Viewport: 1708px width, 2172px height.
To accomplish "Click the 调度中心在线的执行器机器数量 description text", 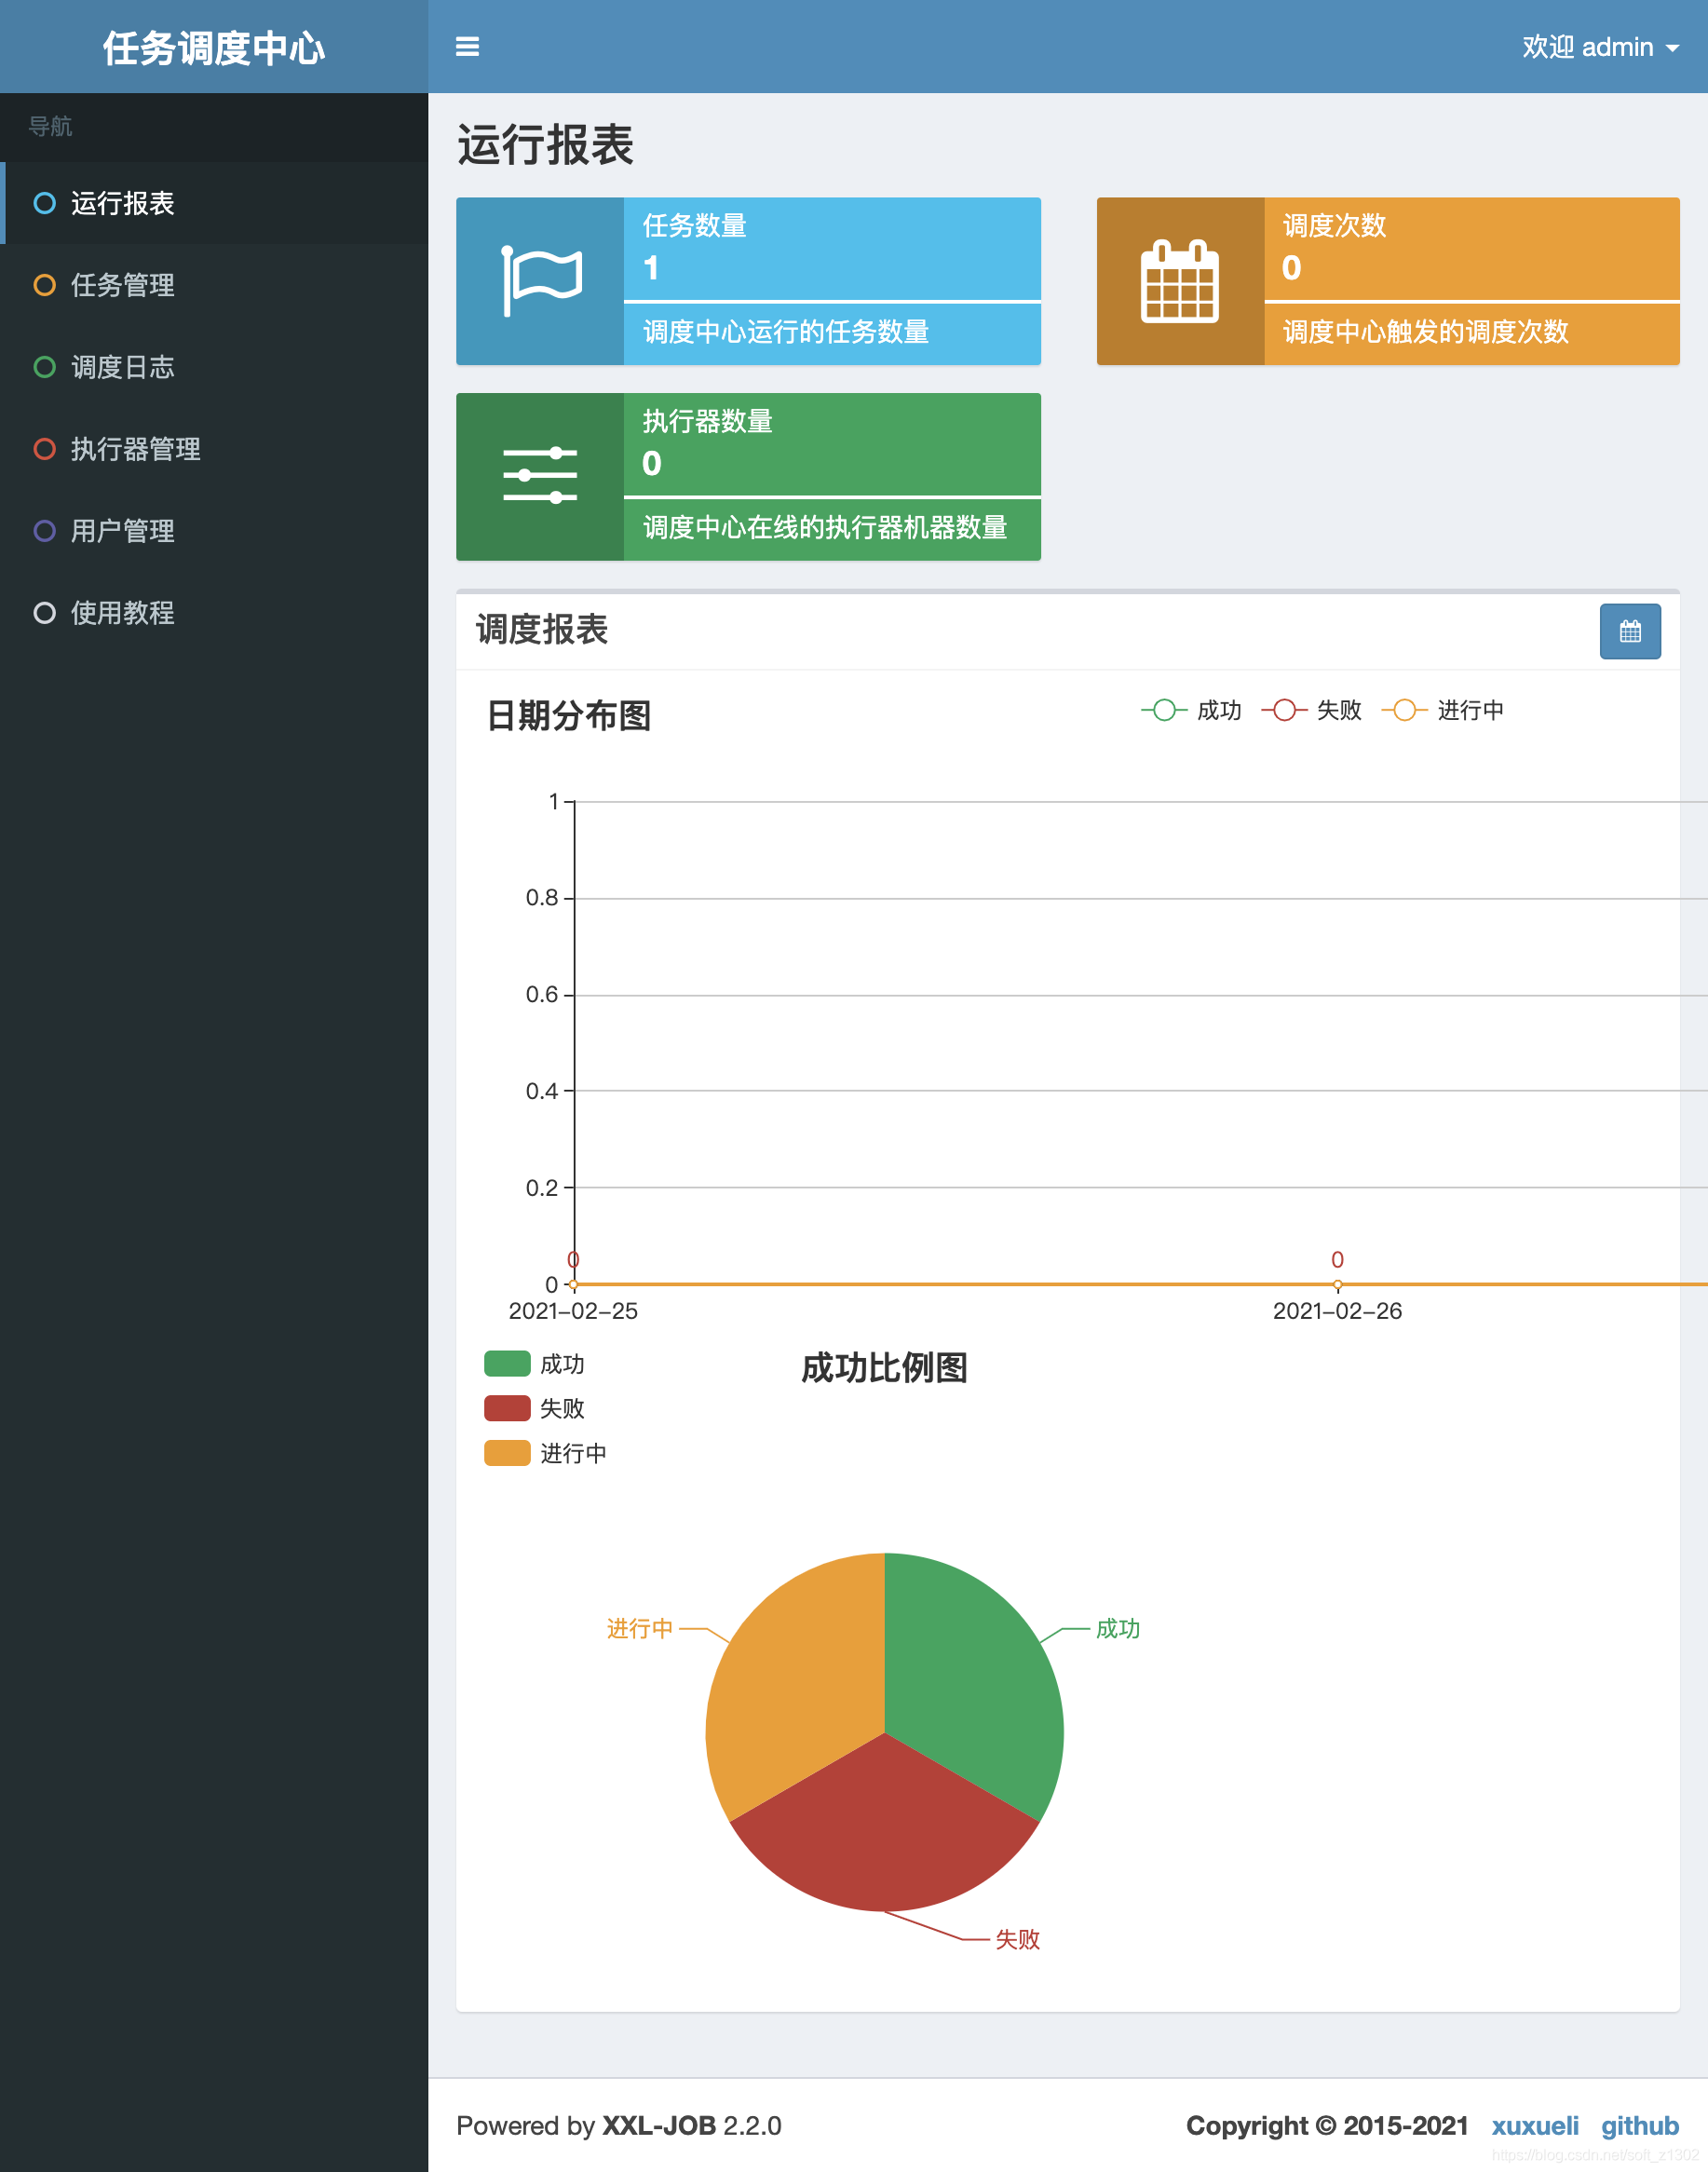I will point(825,527).
